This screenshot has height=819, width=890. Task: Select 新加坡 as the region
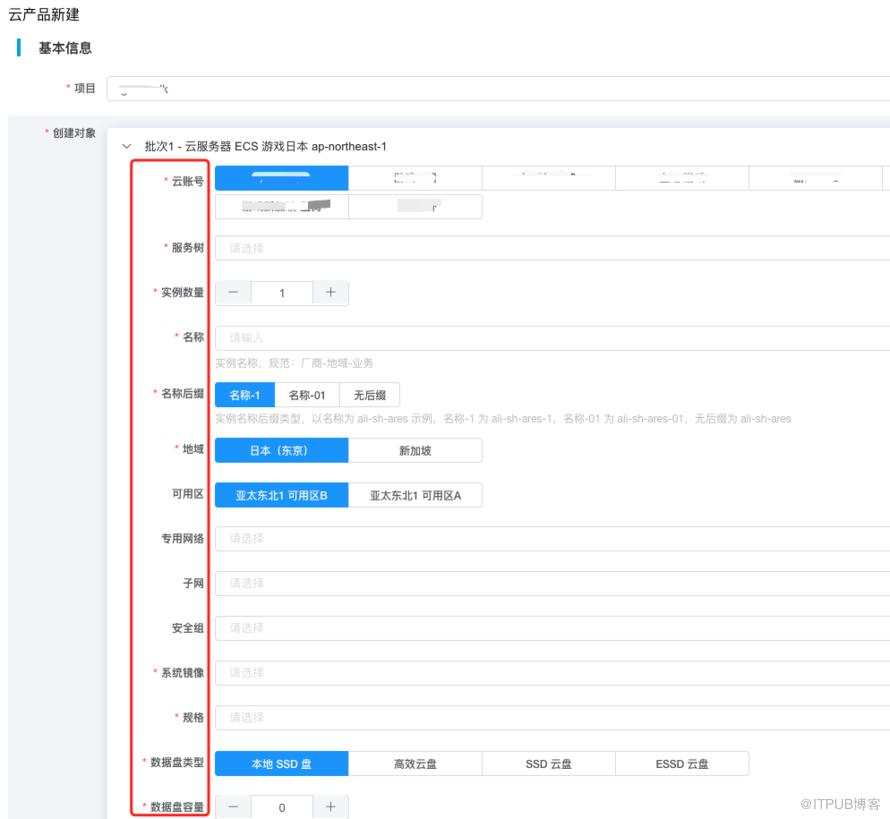(415, 450)
